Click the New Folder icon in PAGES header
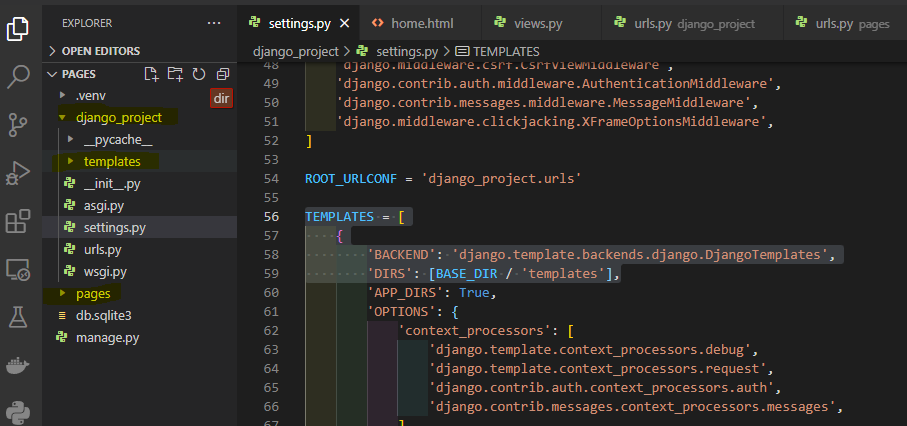Screen dimensions: 907x426 [x=175, y=74]
